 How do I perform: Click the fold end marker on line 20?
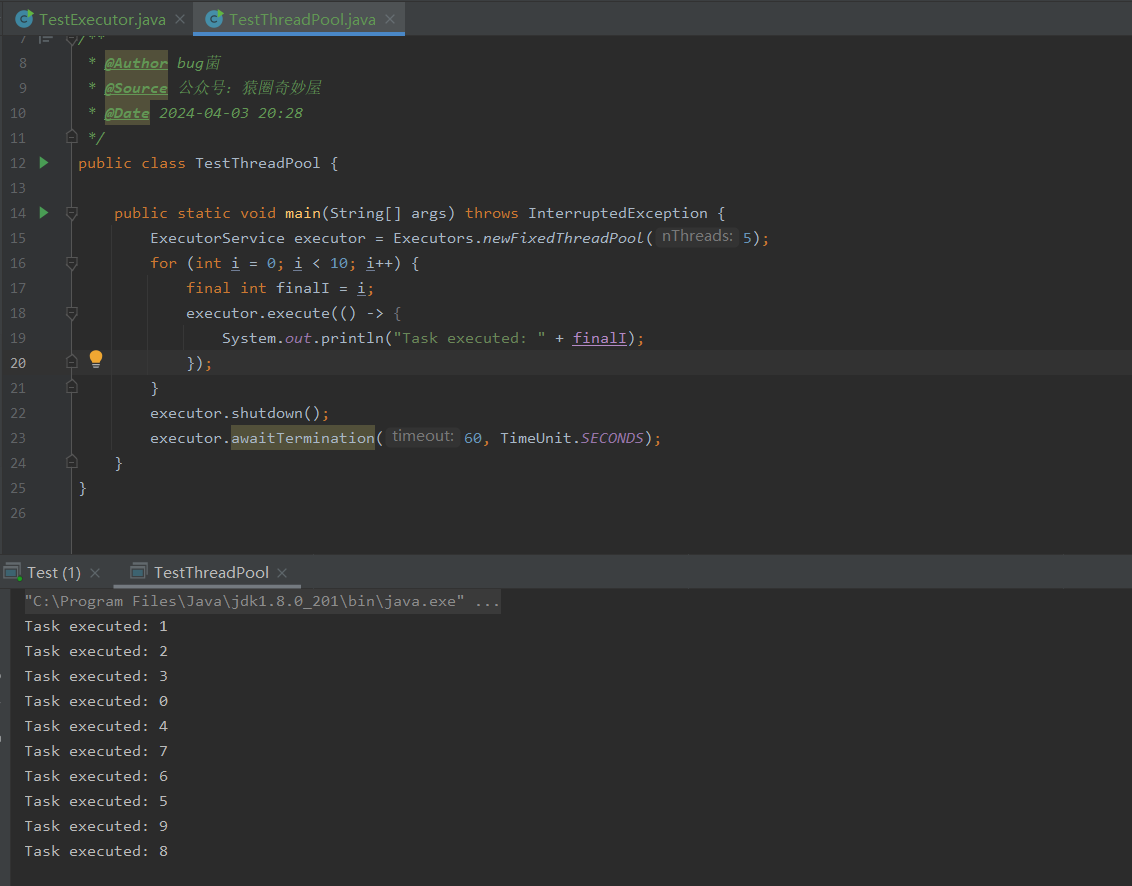[x=71, y=362]
